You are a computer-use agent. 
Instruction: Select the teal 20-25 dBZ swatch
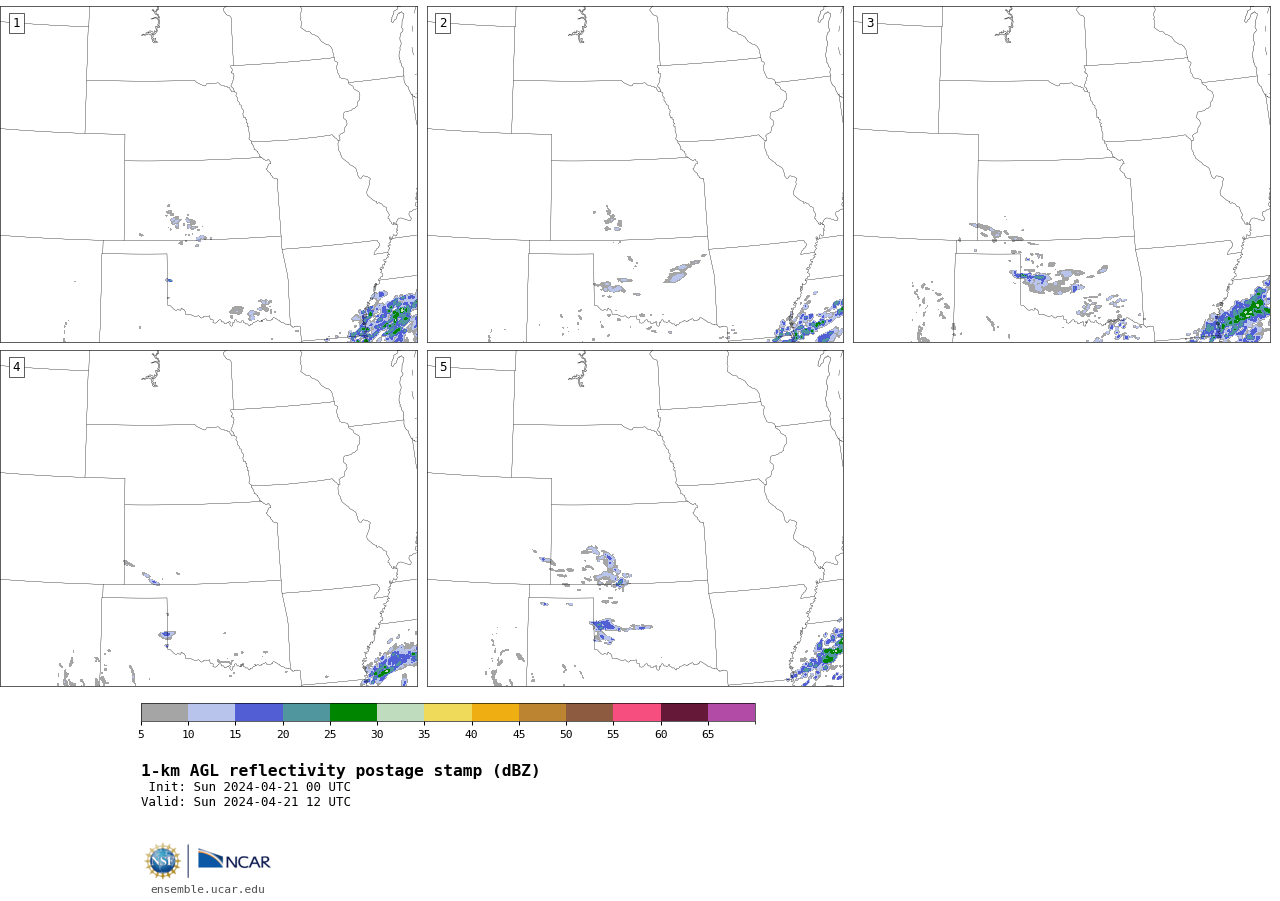(306, 712)
